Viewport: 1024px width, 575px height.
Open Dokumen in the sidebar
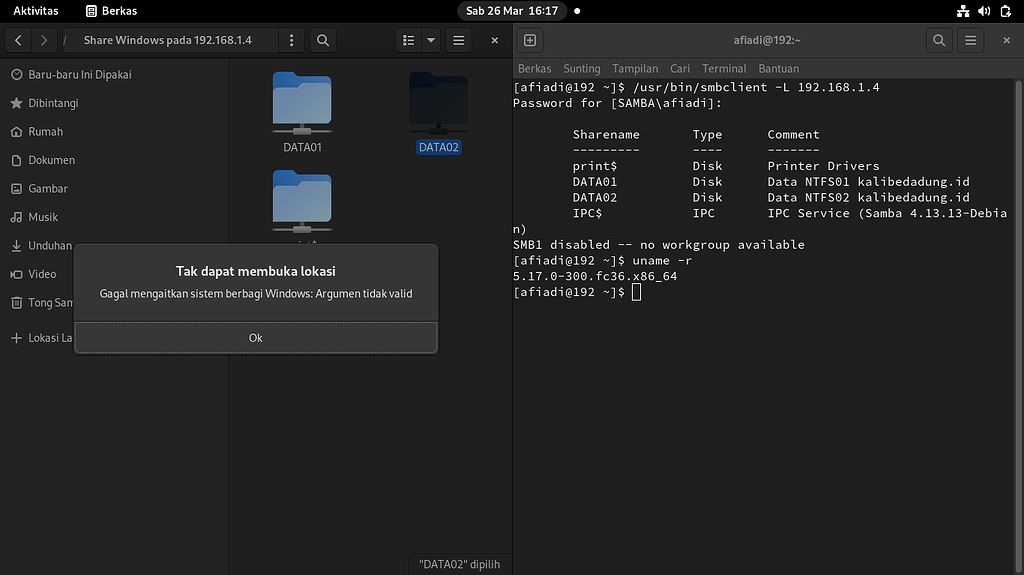coord(51,160)
